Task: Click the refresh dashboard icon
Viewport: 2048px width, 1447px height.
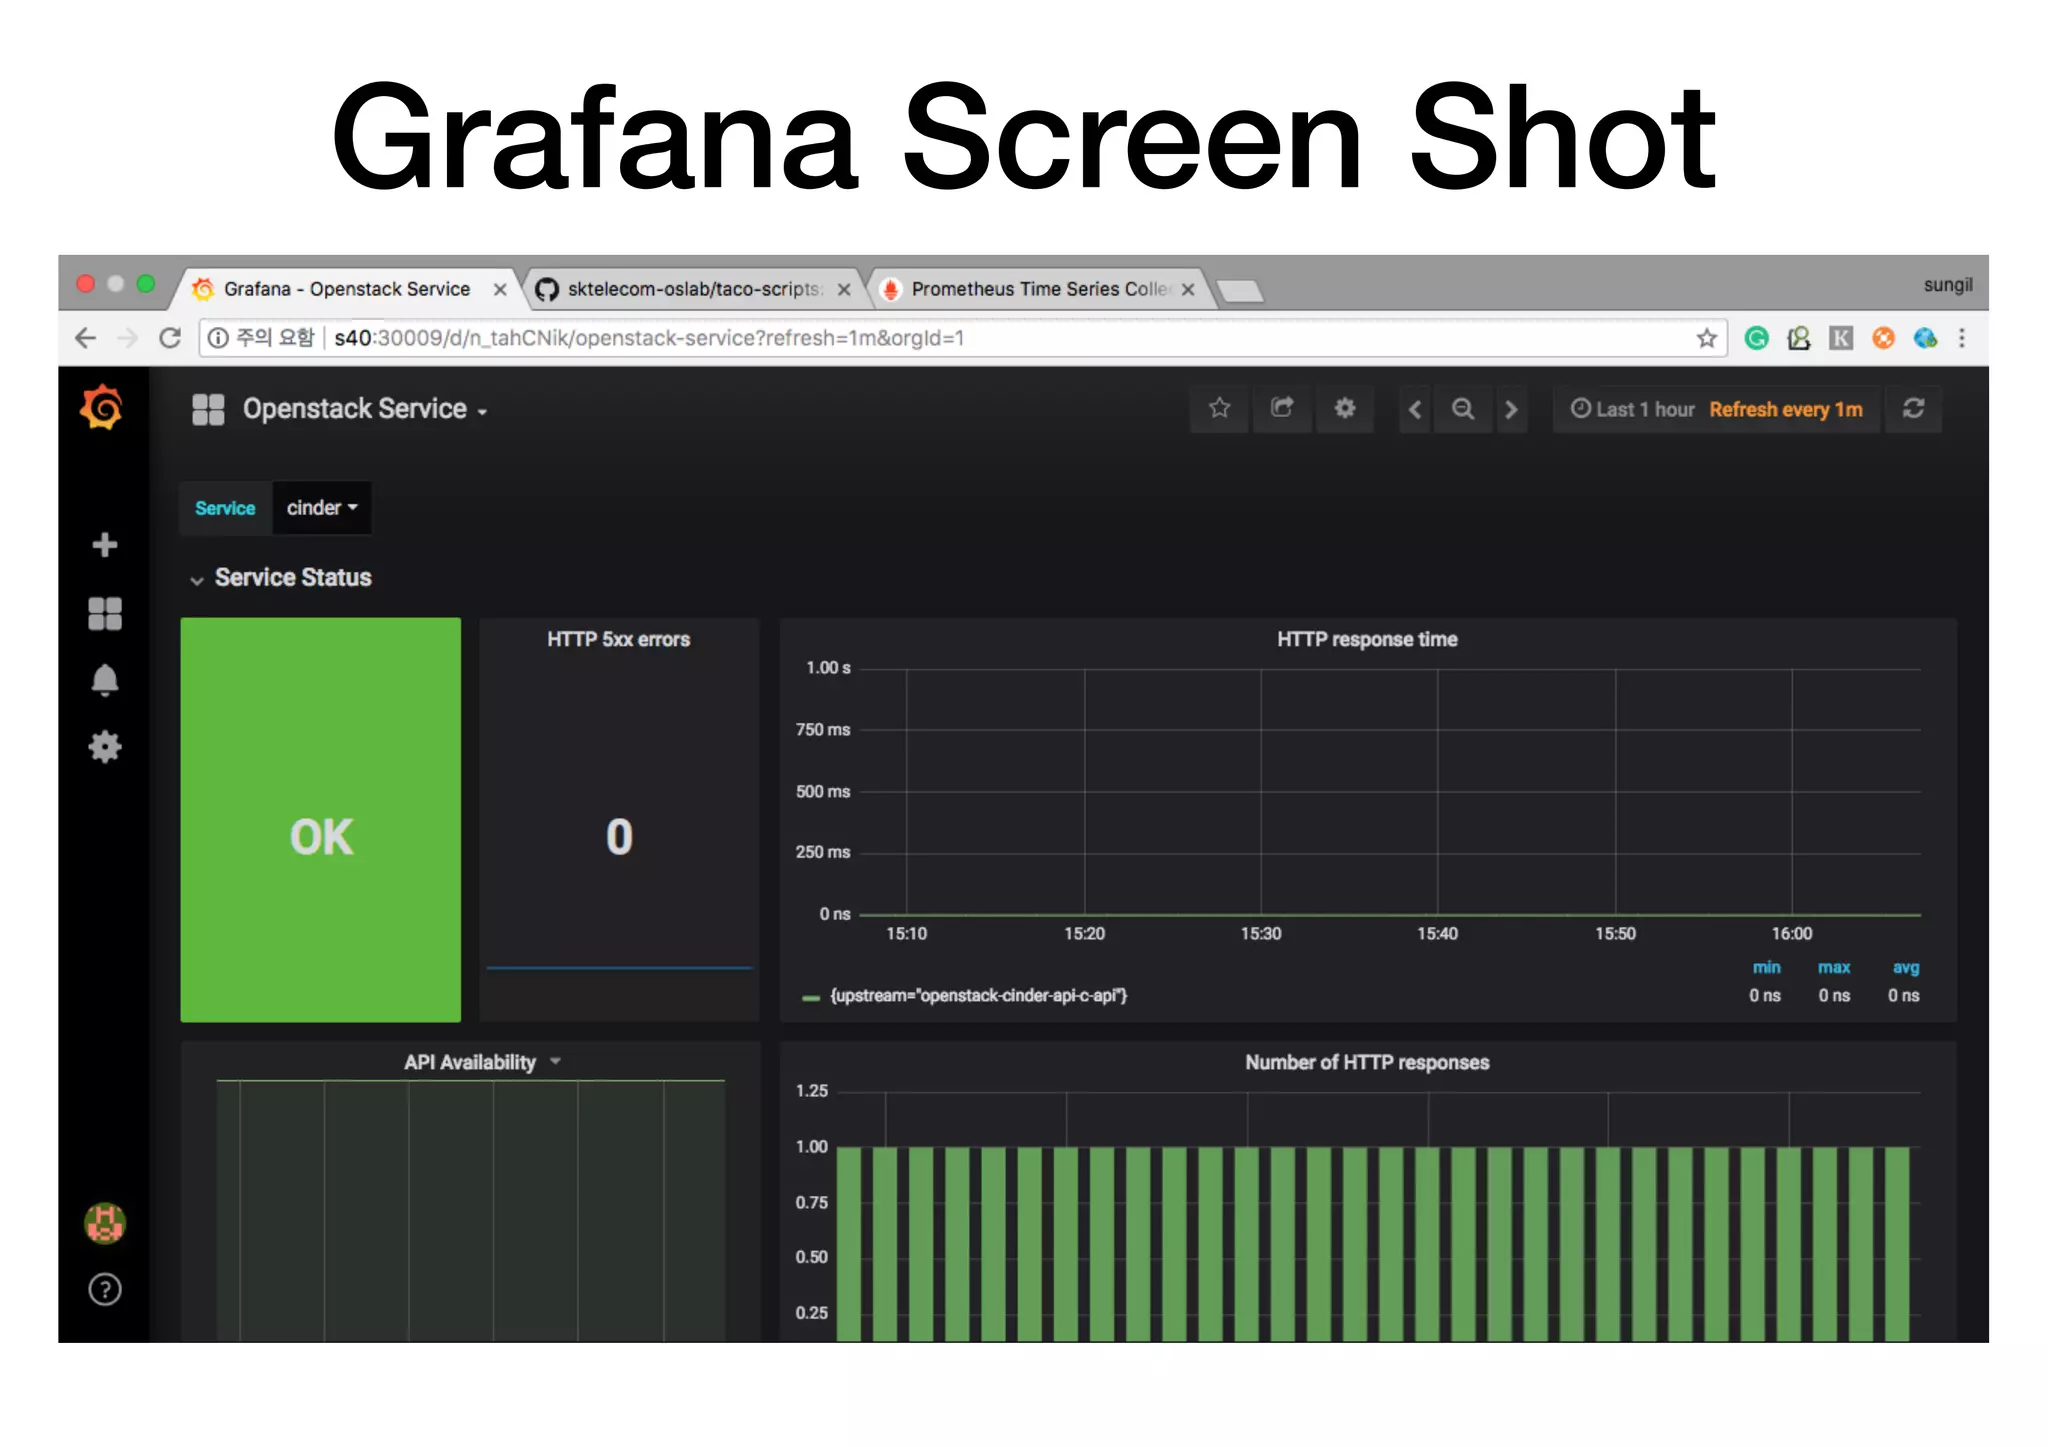Action: (1913, 408)
